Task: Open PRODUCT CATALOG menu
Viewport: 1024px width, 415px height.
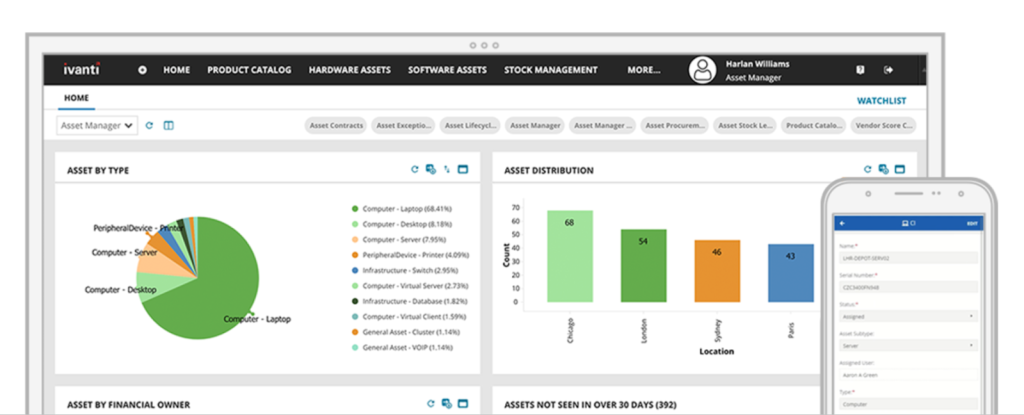Action: pos(249,70)
